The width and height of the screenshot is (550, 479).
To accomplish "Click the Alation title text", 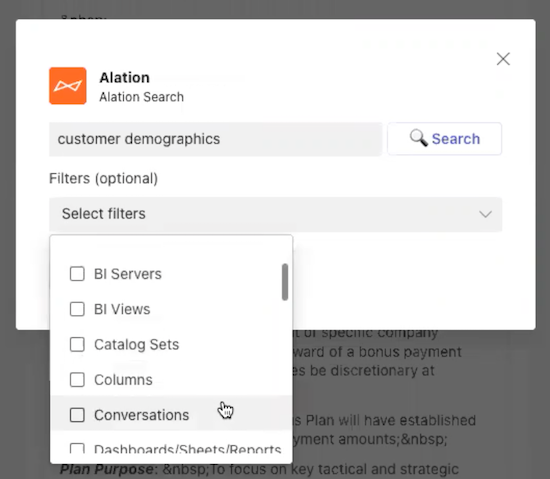I will [125, 77].
